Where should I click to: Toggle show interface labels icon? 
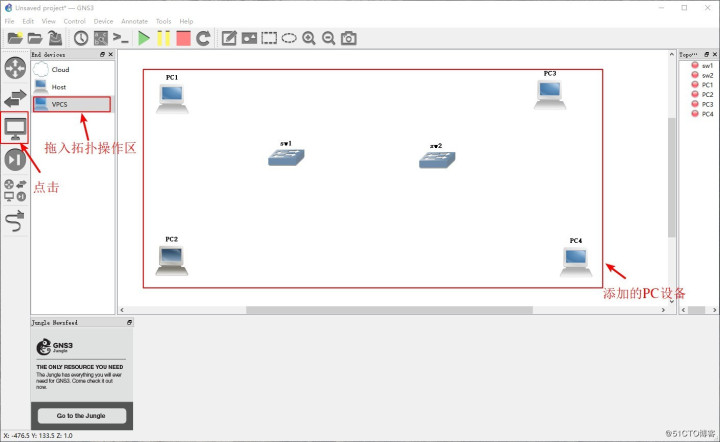click(101, 38)
